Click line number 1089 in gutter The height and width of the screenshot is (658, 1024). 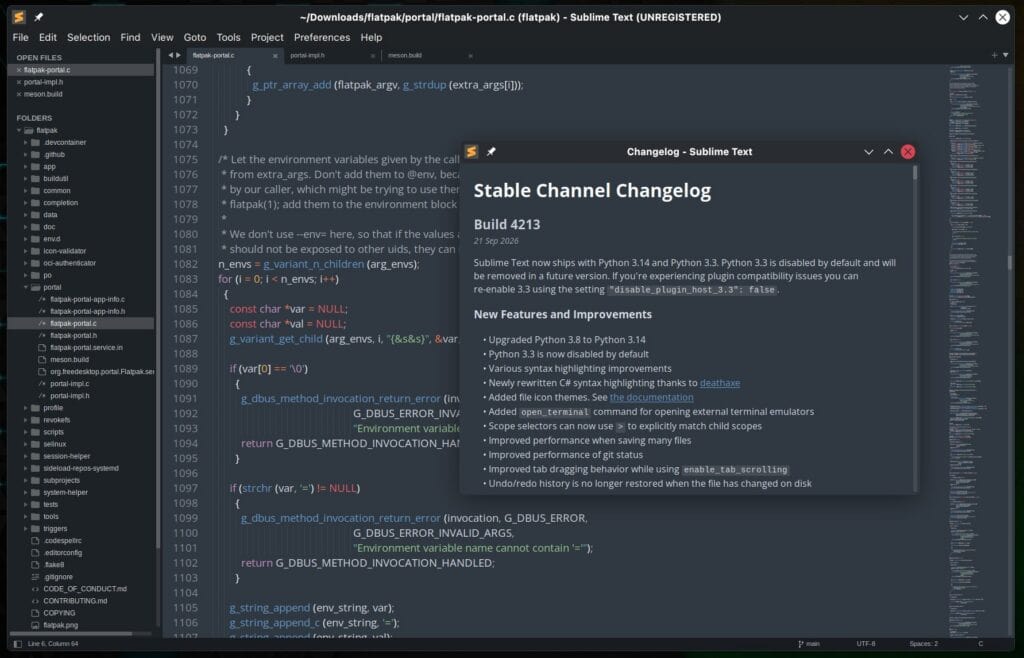click(x=185, y=369)
